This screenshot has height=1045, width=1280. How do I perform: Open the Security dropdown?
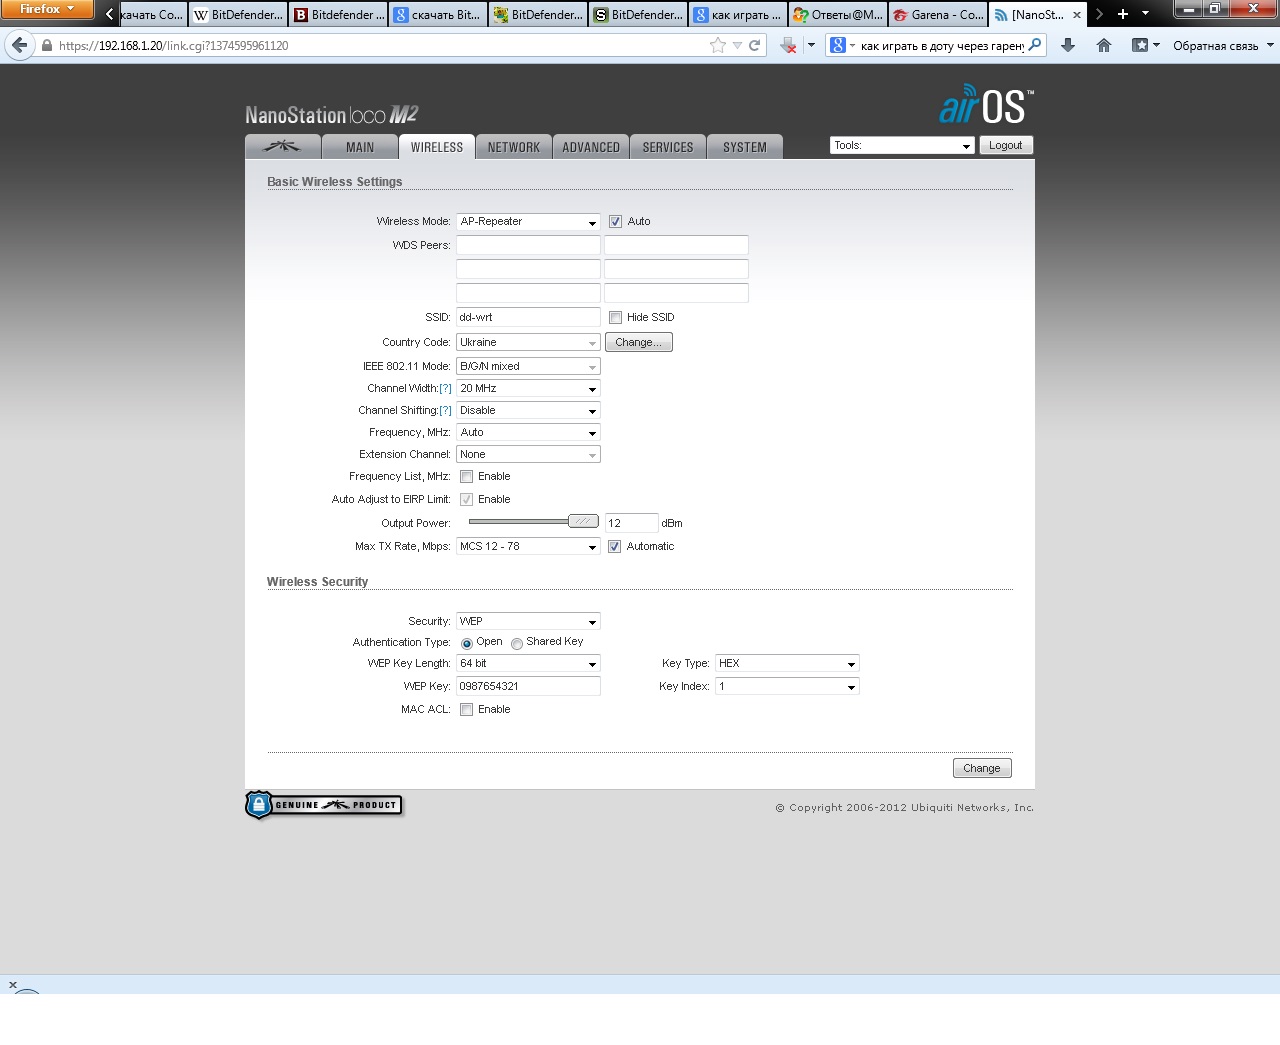click(528, 622)
